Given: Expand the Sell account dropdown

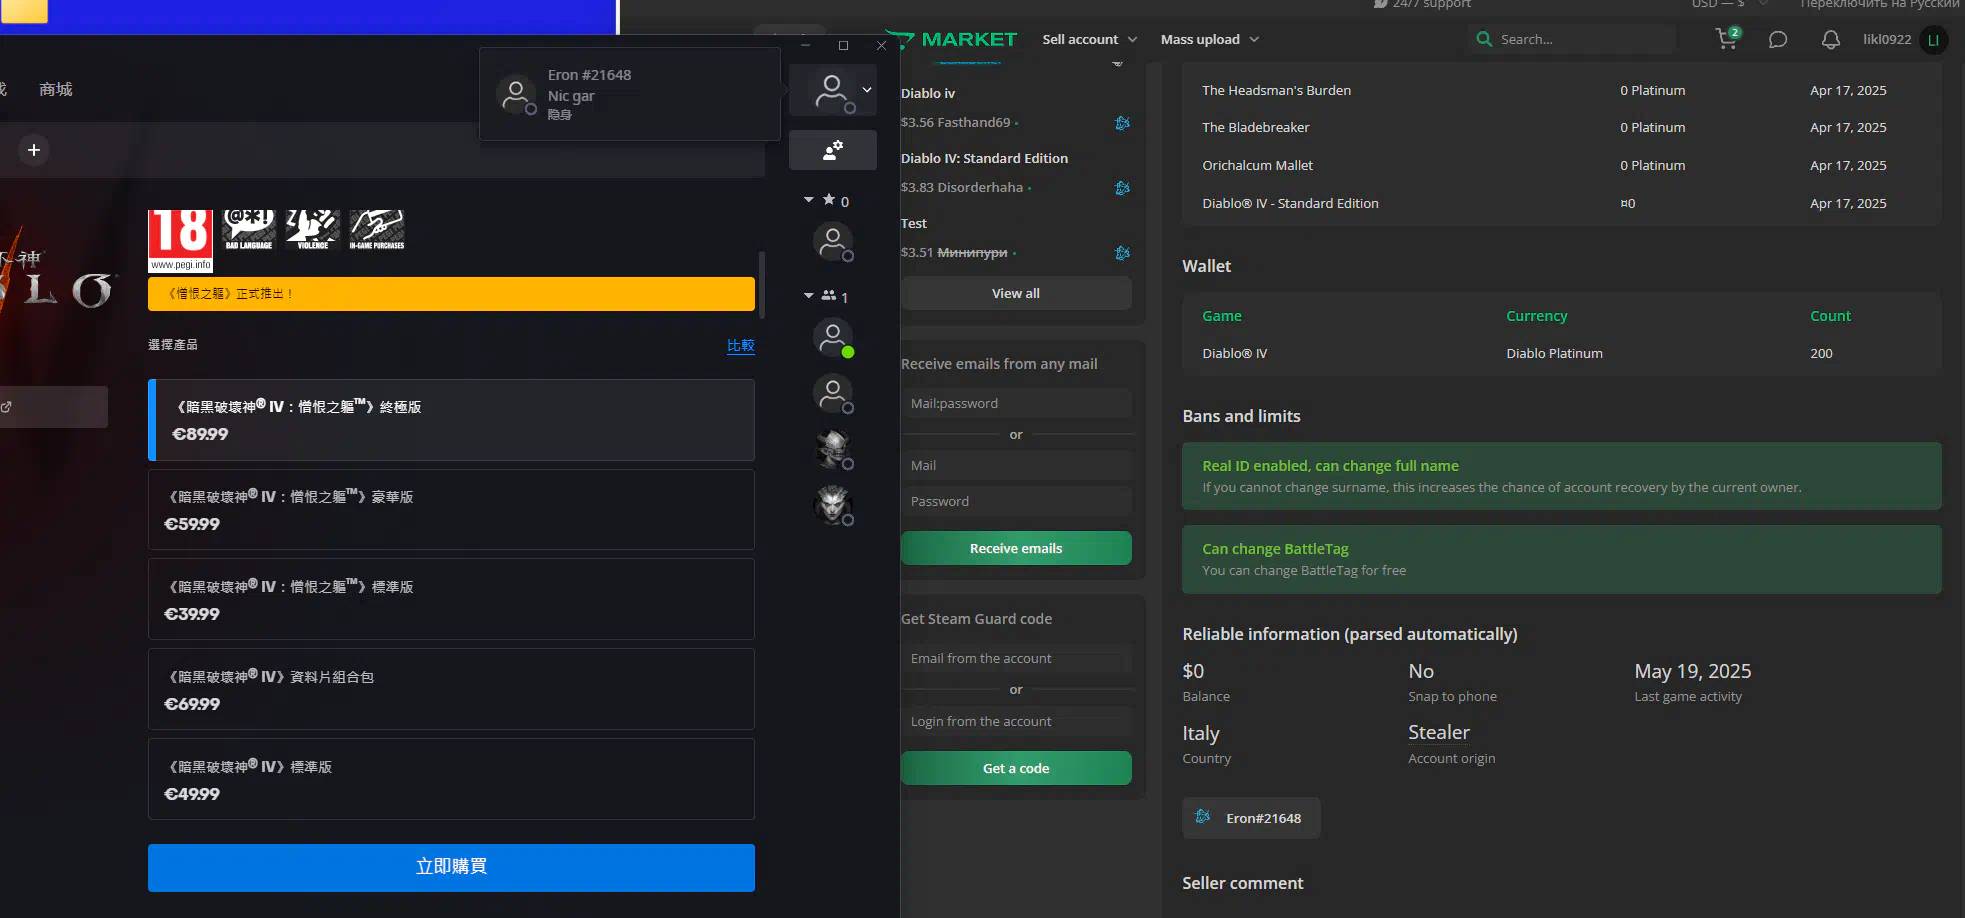Looking at the screenshot, I should pos(1090,39).
